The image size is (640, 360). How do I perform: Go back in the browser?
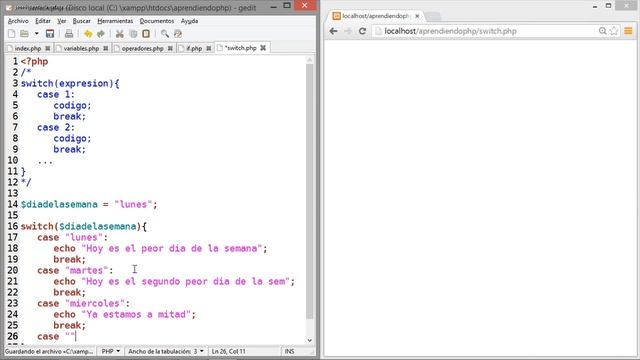coord(333,31)
